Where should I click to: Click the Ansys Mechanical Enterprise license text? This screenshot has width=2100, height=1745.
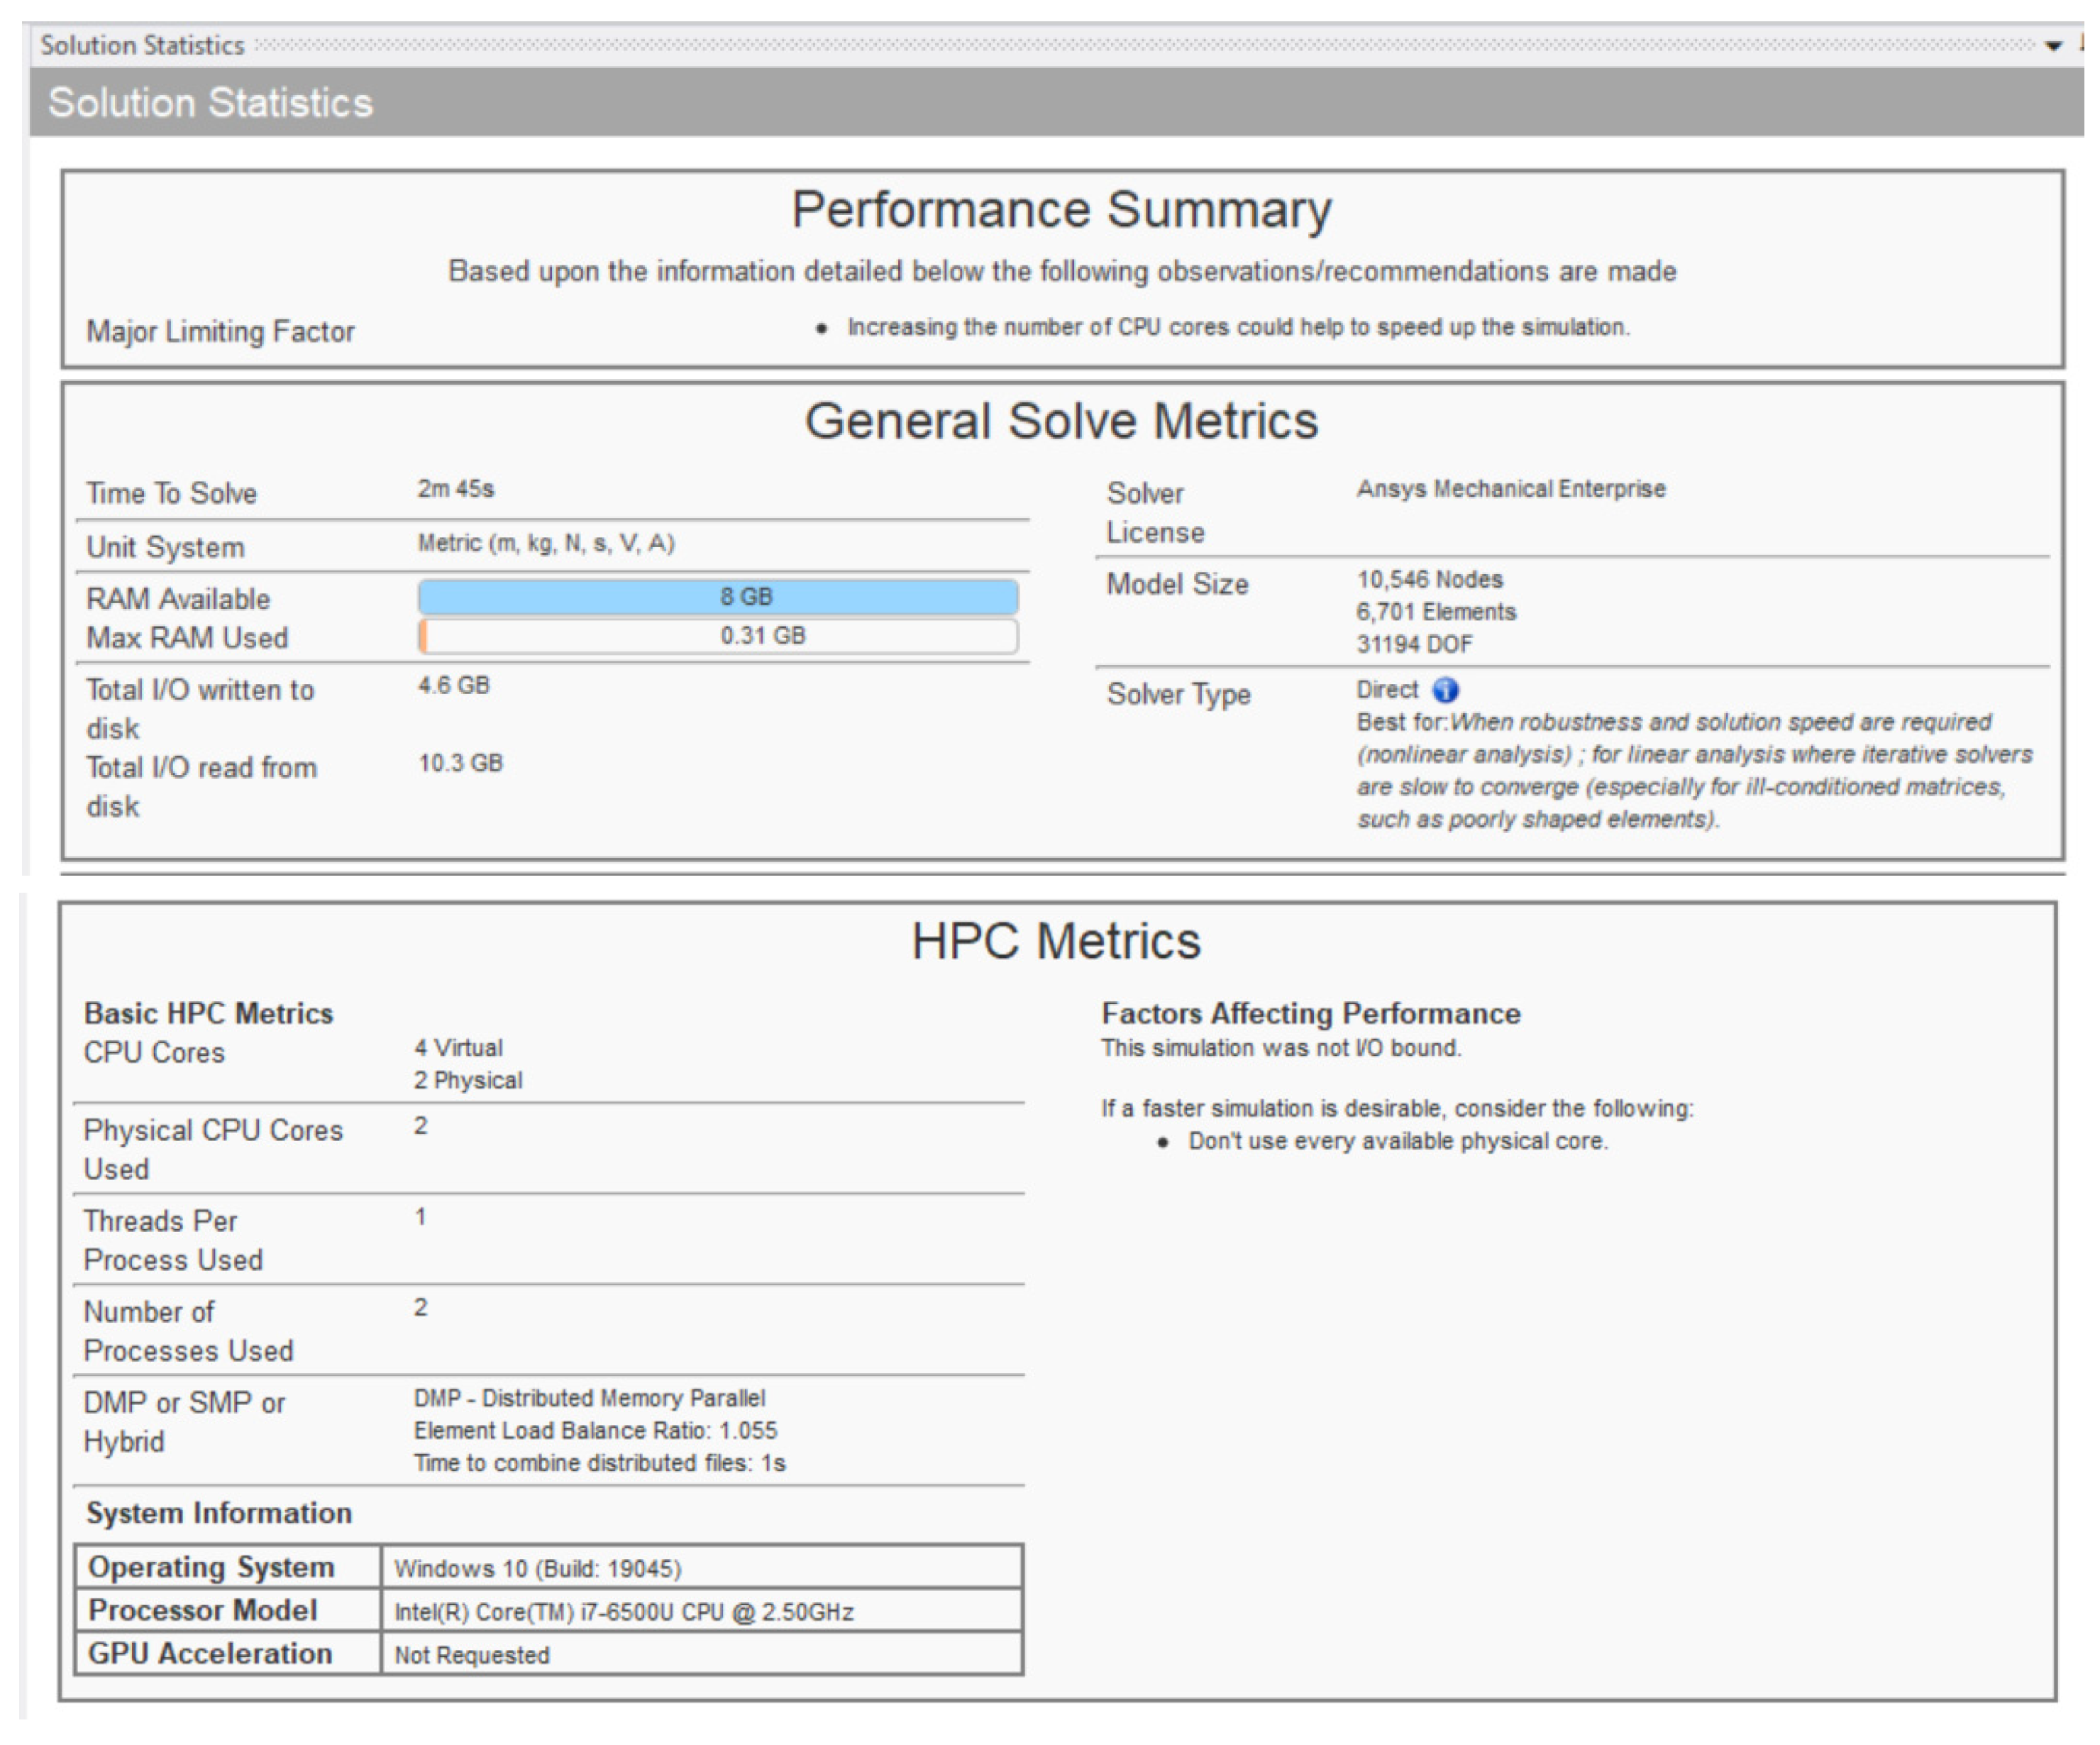(x=1510, y=489)
